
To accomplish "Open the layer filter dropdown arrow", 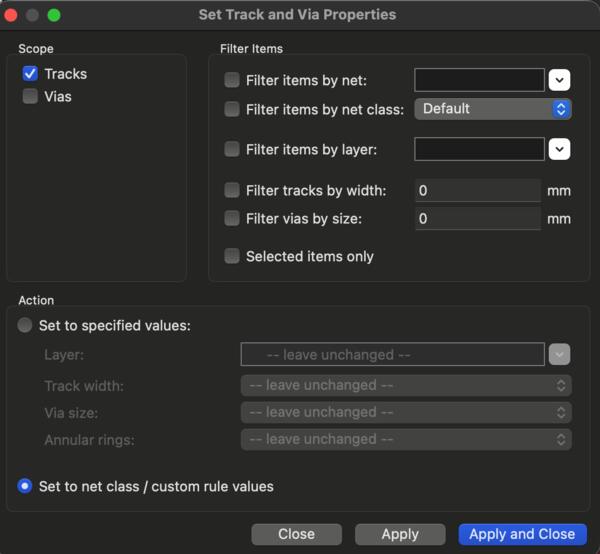I will point(559,149).
